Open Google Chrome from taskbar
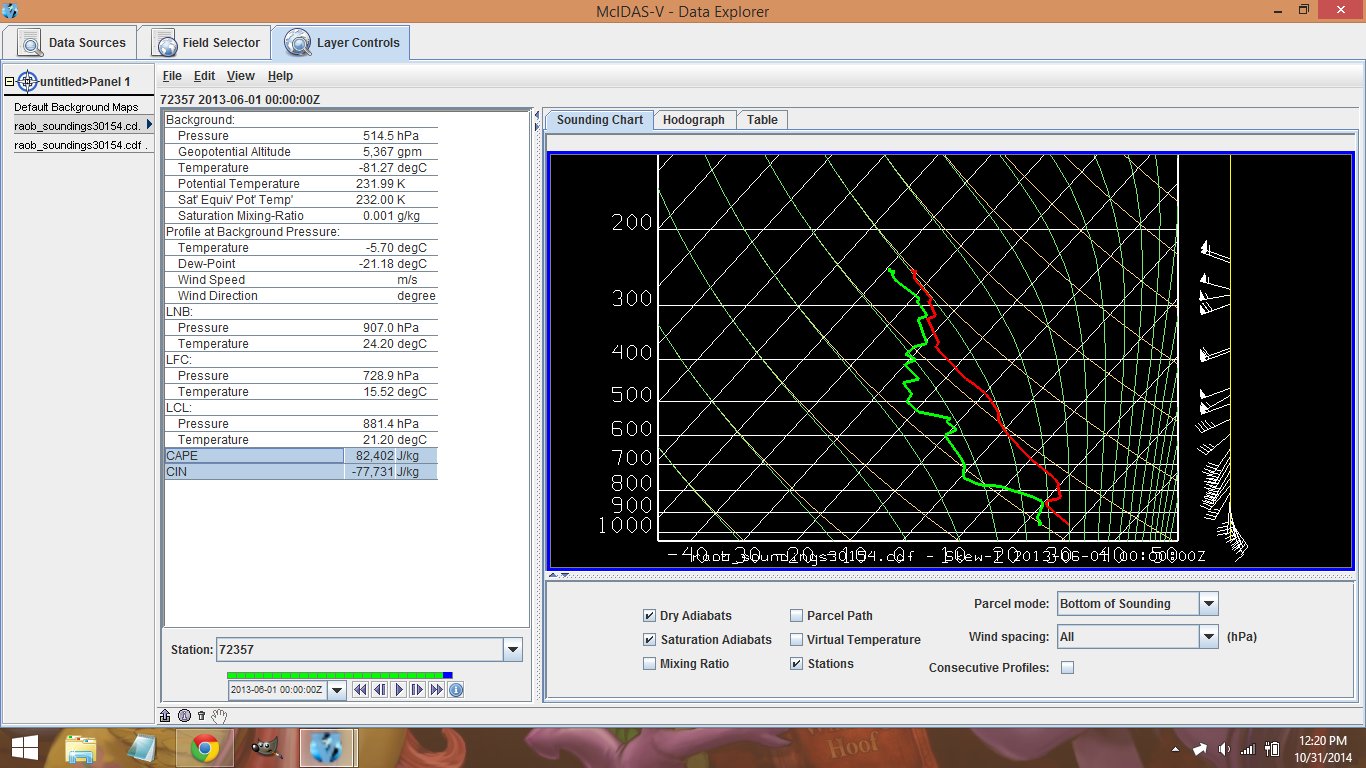Viewport: 1366px width, 768px height. tap(205, 748)
